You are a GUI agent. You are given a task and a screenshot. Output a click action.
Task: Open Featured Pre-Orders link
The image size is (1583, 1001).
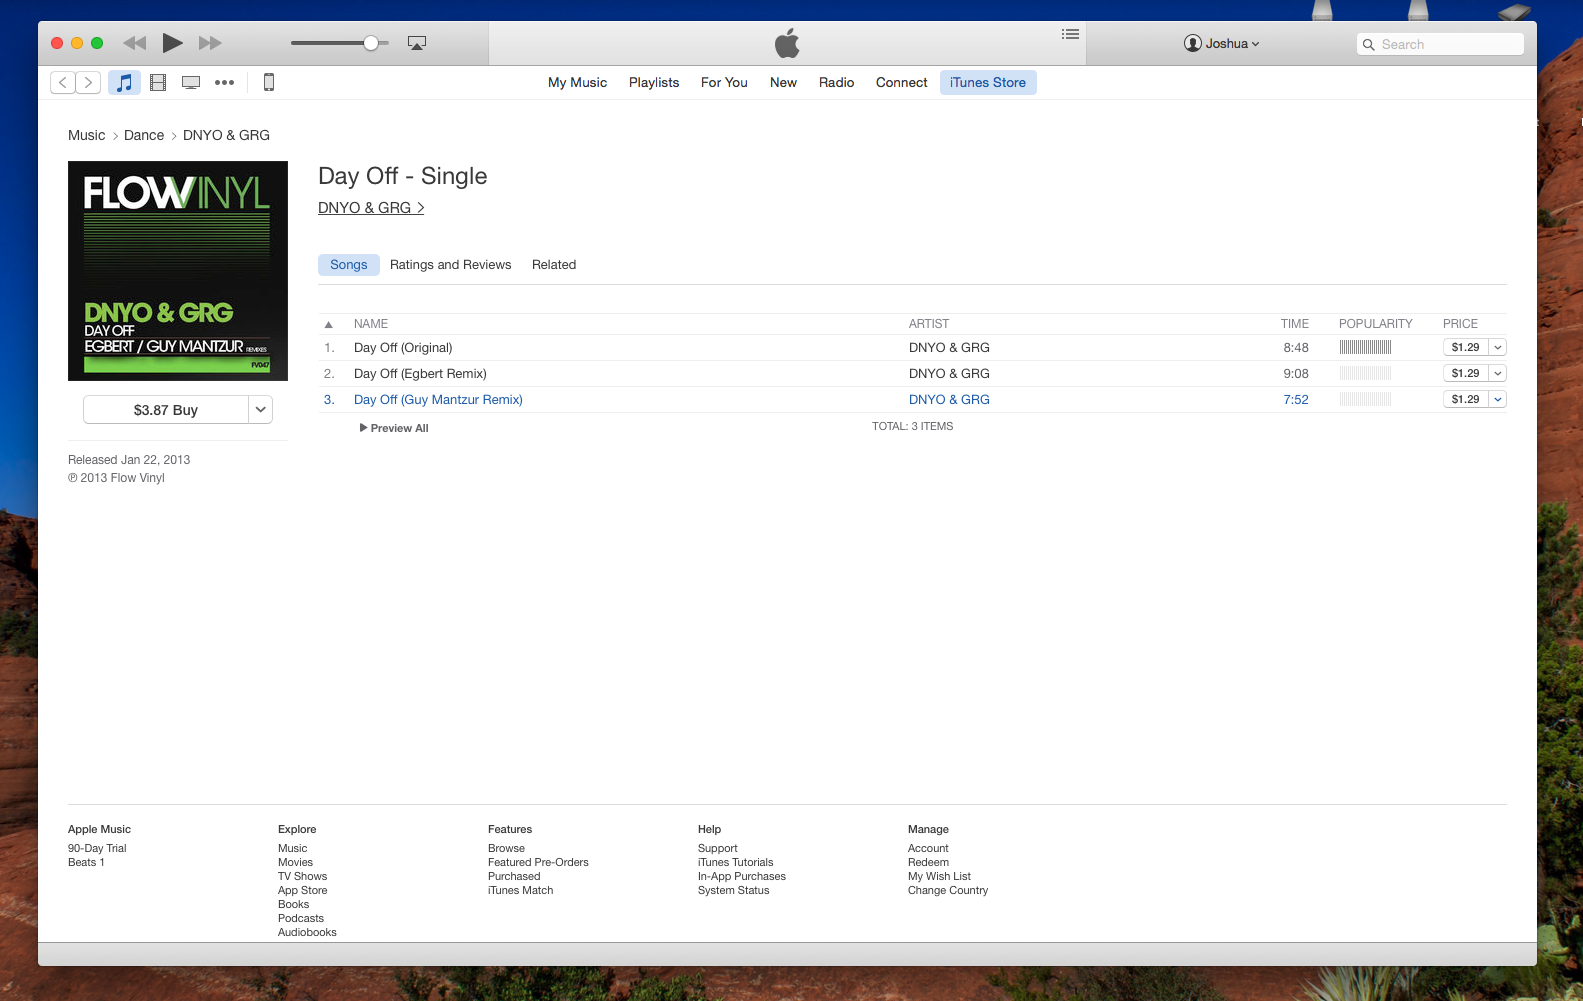pyautogui.click(x=538, y=863)
